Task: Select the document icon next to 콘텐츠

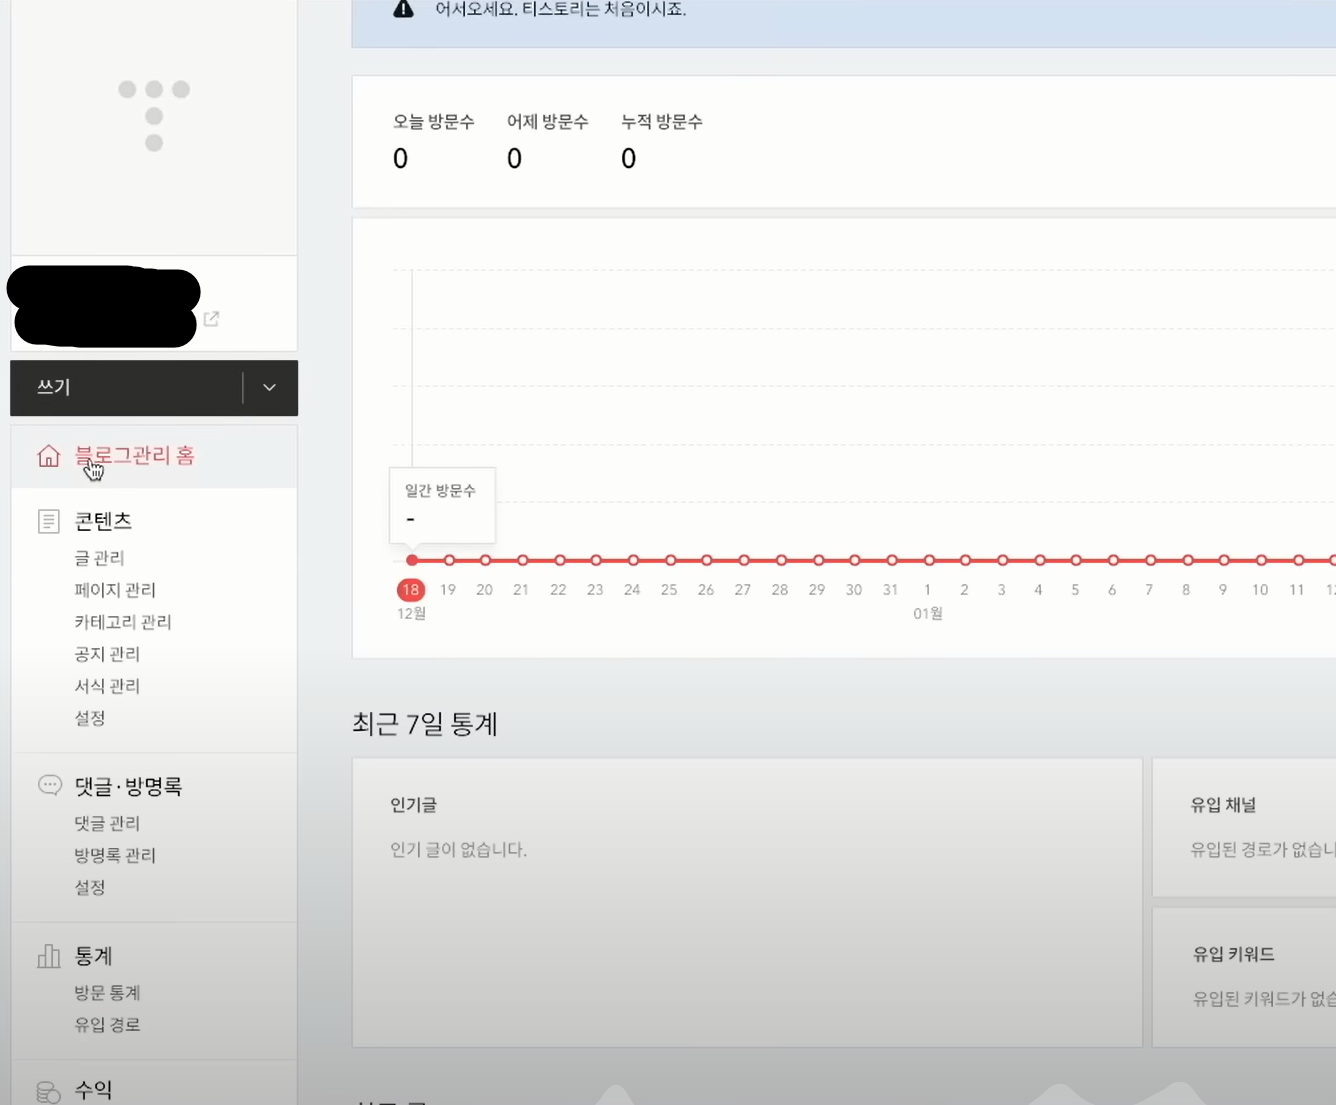Action: [49, 520]
